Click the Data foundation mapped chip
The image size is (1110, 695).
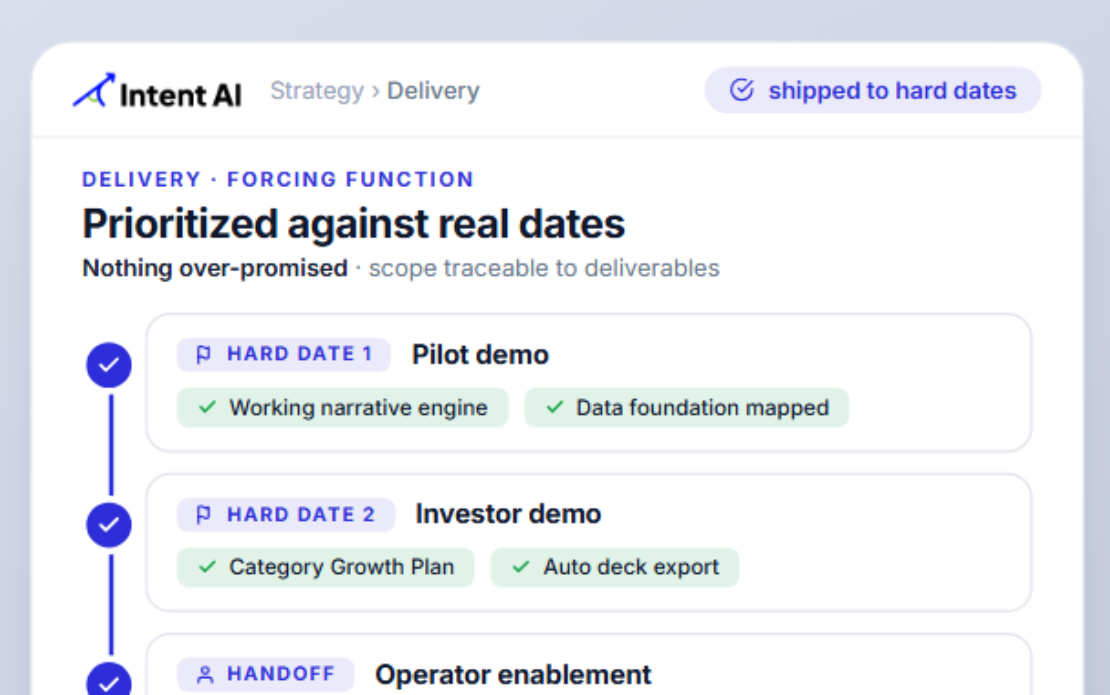pos(687,408)
